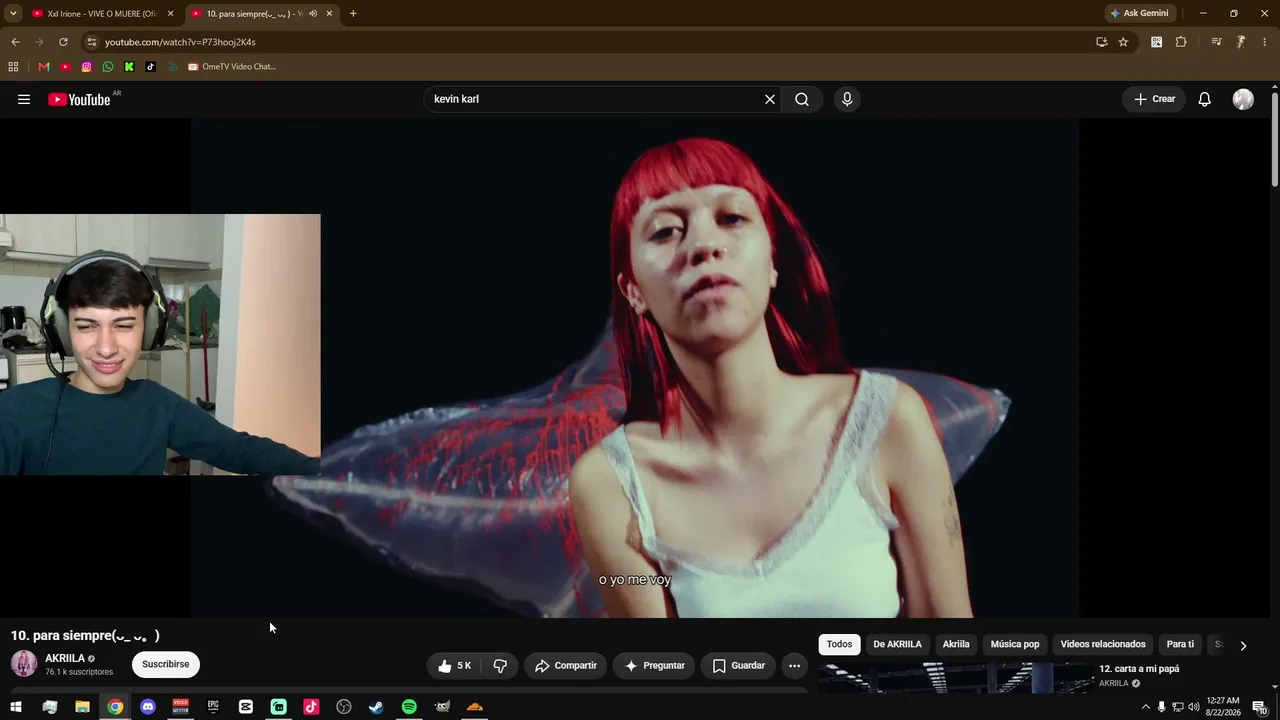Viewport: 1280px width, 720px height.
Task: Select the Akriila filter chip
Action: click(956, 644)
